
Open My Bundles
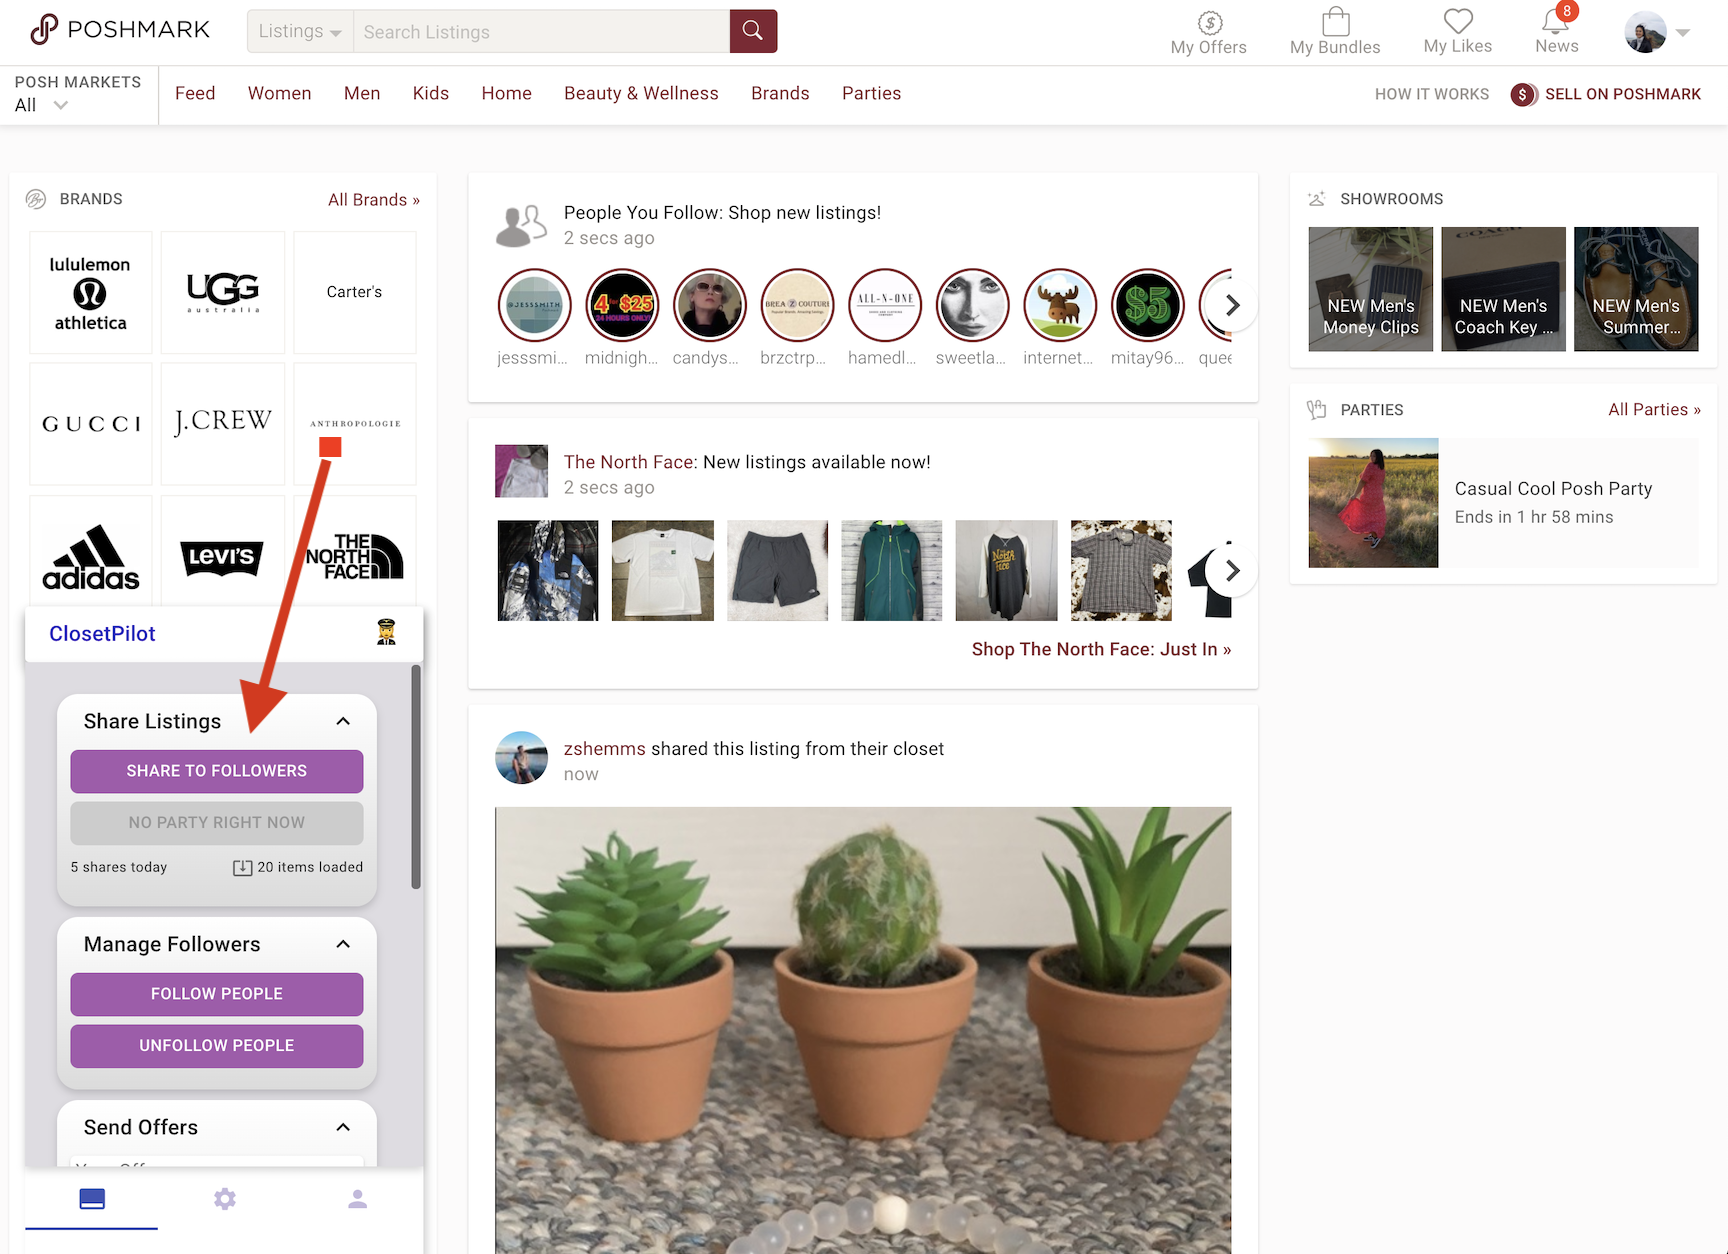1335,33
